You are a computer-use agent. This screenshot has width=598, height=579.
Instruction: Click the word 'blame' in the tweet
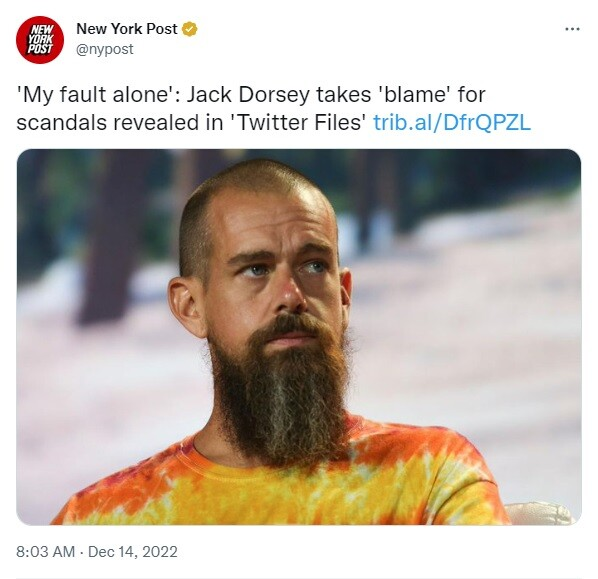413,95
